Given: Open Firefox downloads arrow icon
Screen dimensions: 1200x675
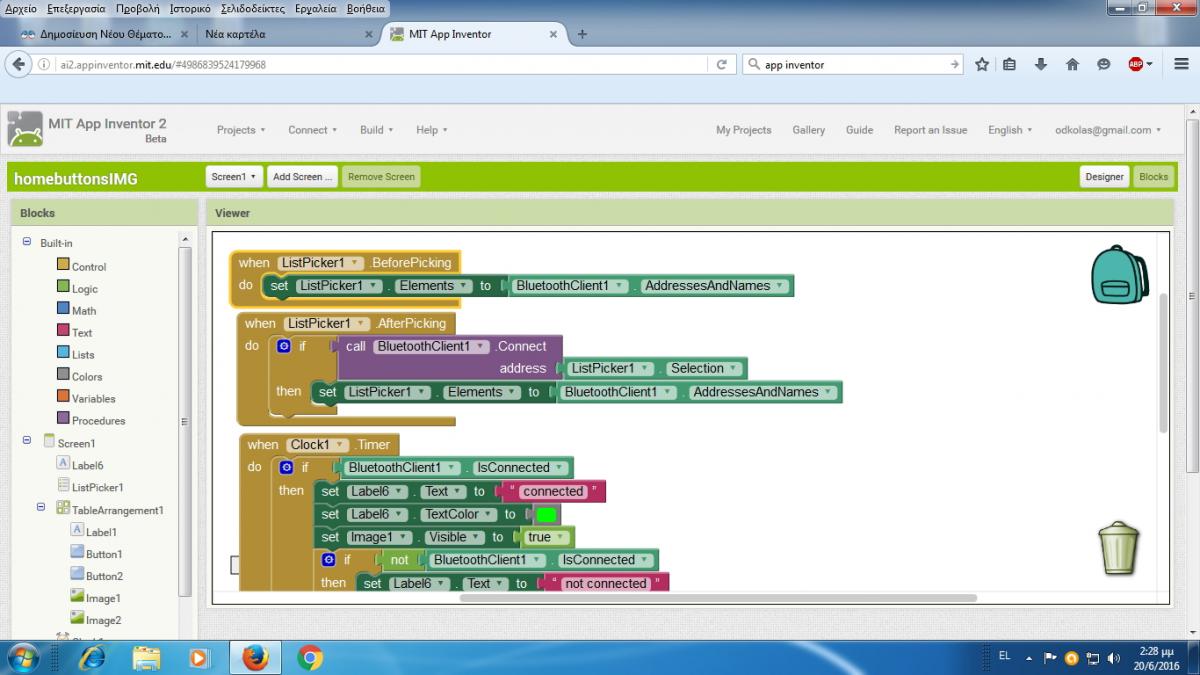Looking at the screenshot, I should point(1040,64).
